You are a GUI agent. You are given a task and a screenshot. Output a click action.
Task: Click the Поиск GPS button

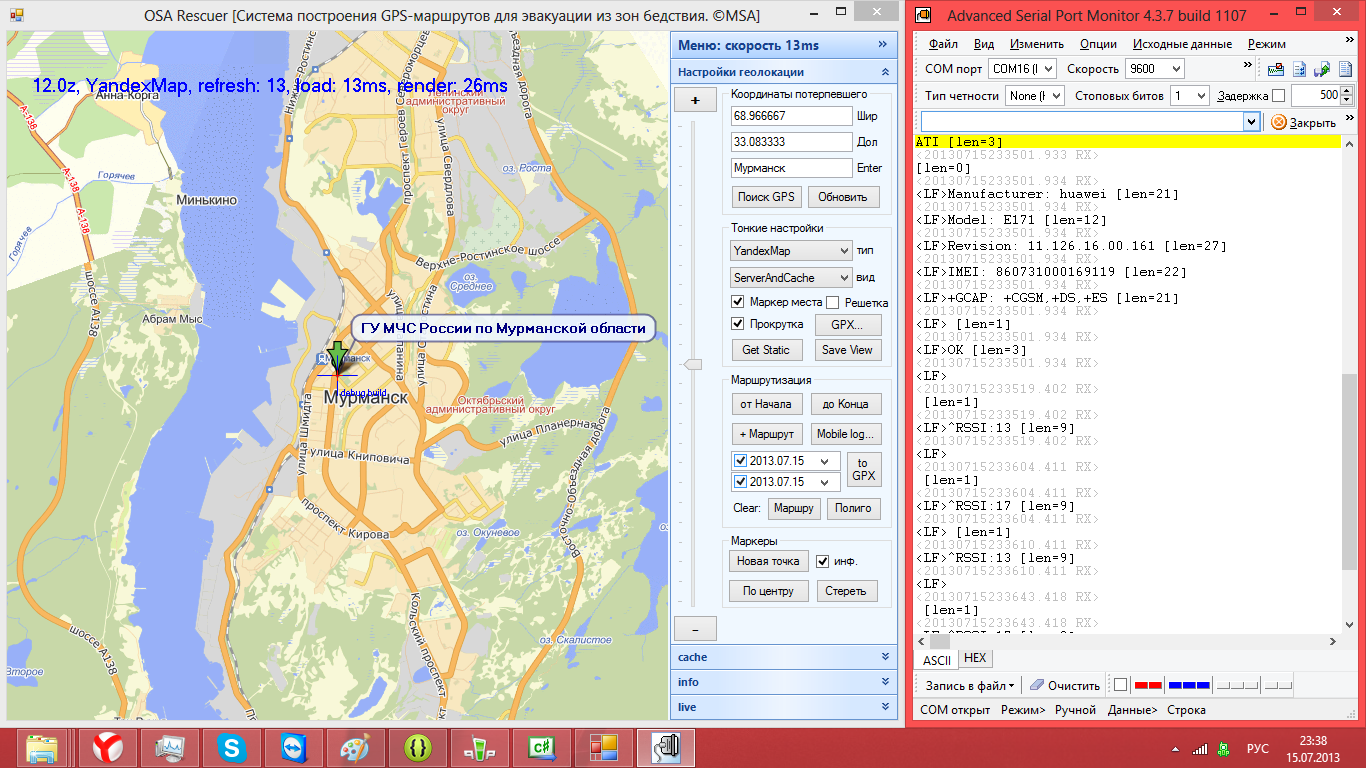click(x=766, y=197)
